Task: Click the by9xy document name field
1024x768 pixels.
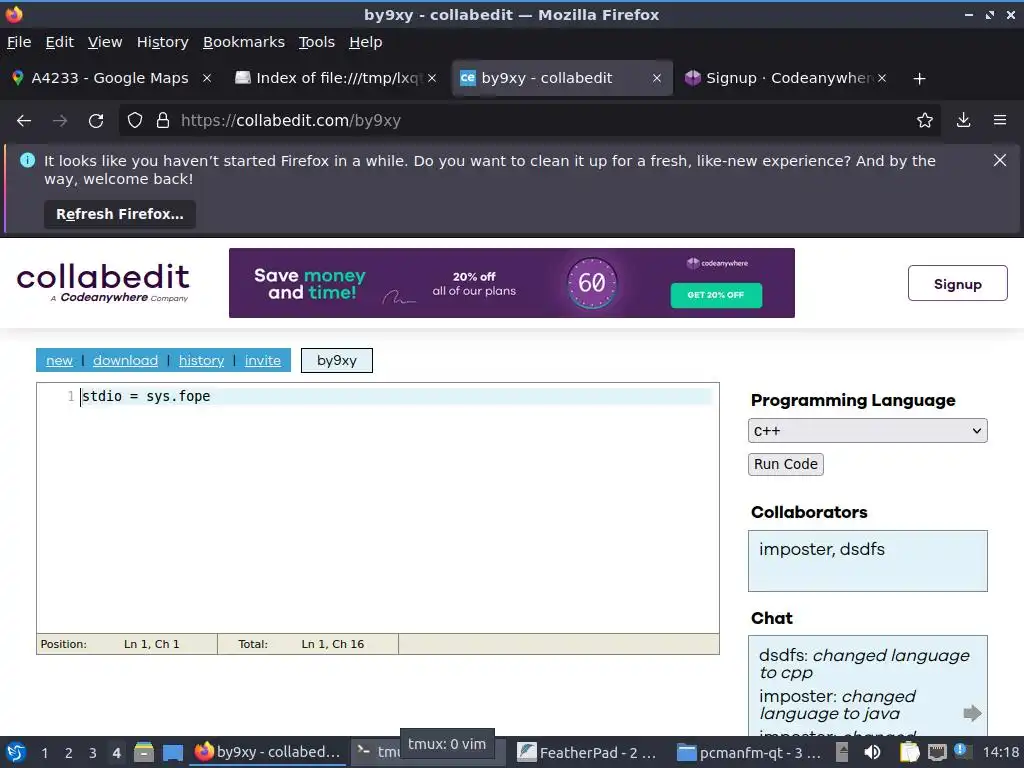Action: click(337, 360)
